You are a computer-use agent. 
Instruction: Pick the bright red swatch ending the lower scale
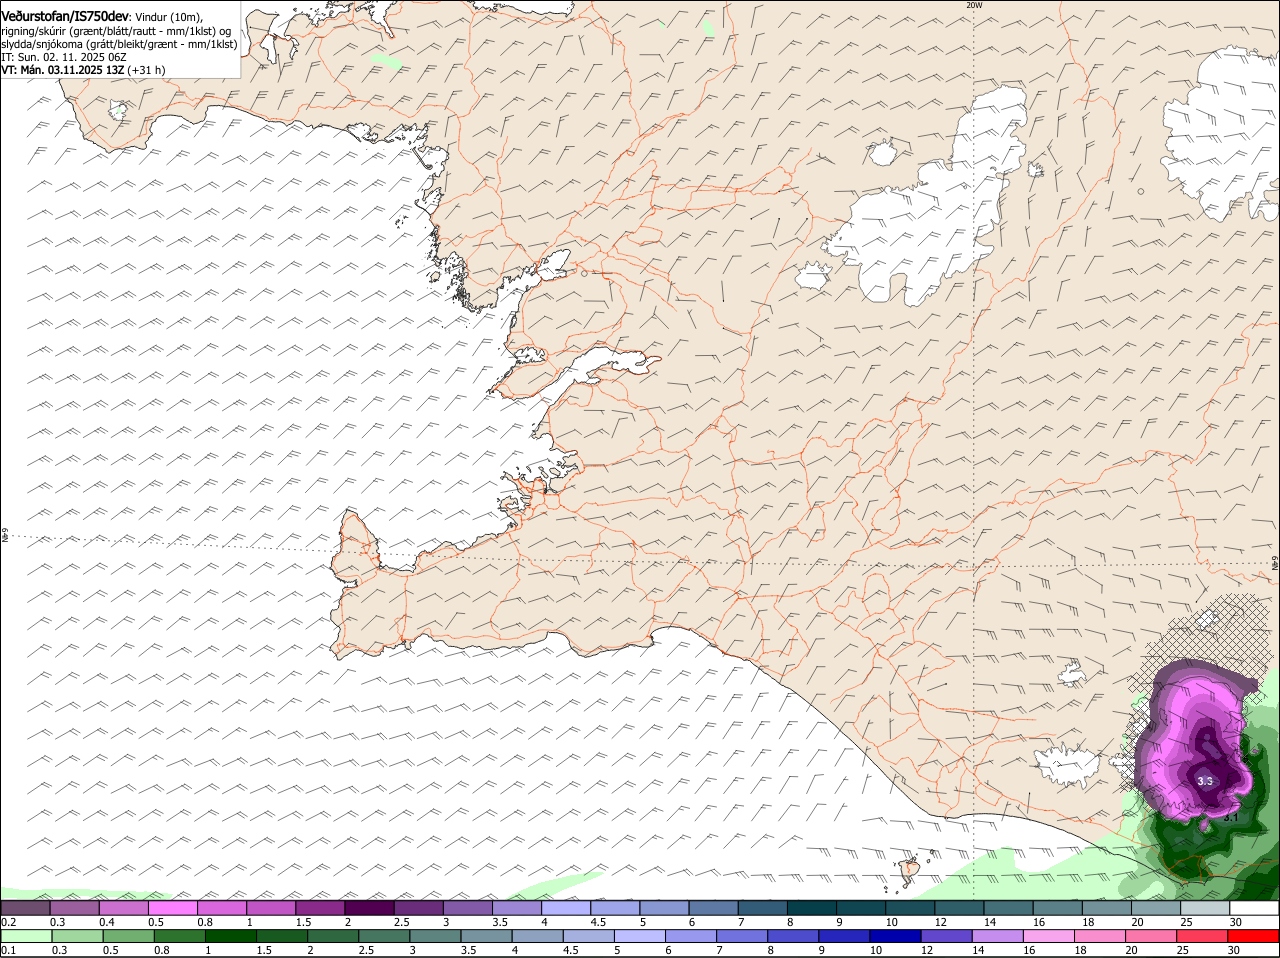pyautogui.click(x=1253, y=936)
